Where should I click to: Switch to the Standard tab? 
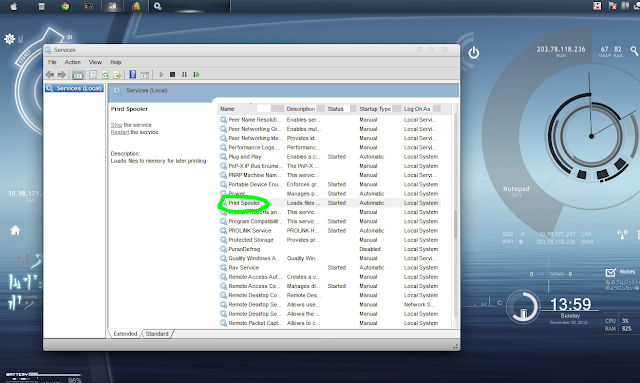(157, 334)
